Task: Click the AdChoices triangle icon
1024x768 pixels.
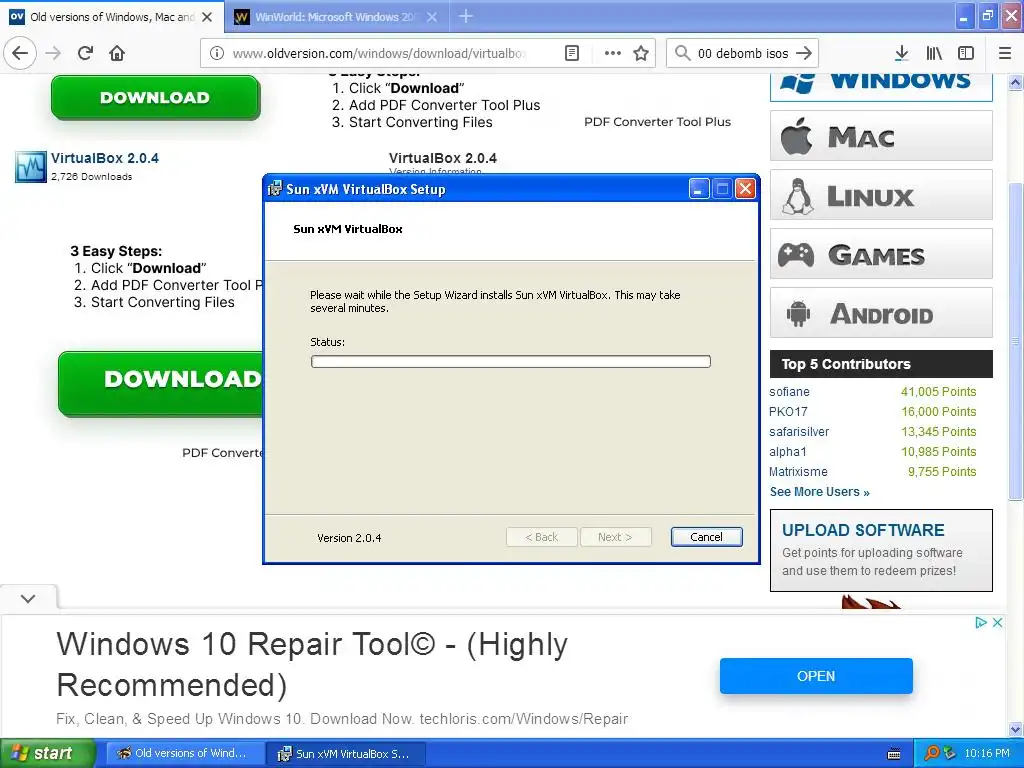Action: coord(981,622)
